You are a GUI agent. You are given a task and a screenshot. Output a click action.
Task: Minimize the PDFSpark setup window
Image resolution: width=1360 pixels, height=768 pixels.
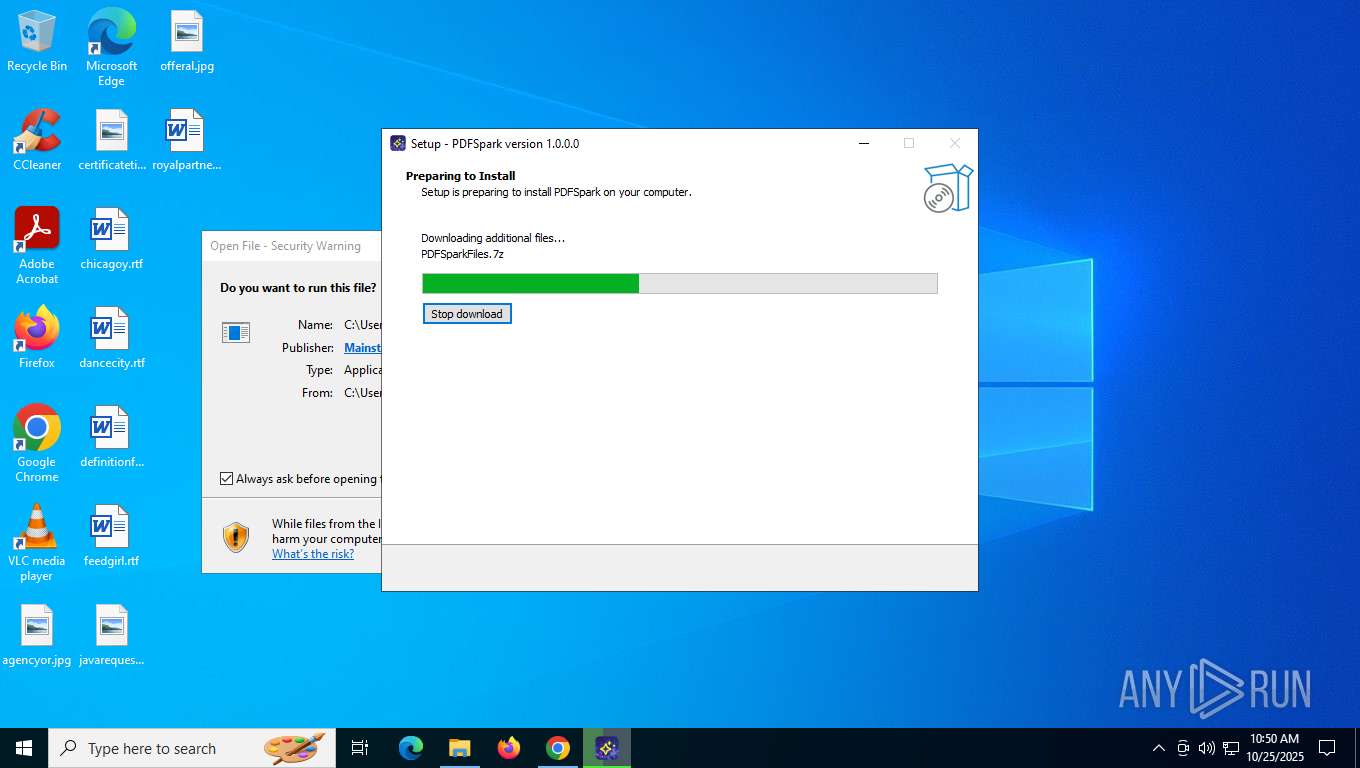[864, 143]
